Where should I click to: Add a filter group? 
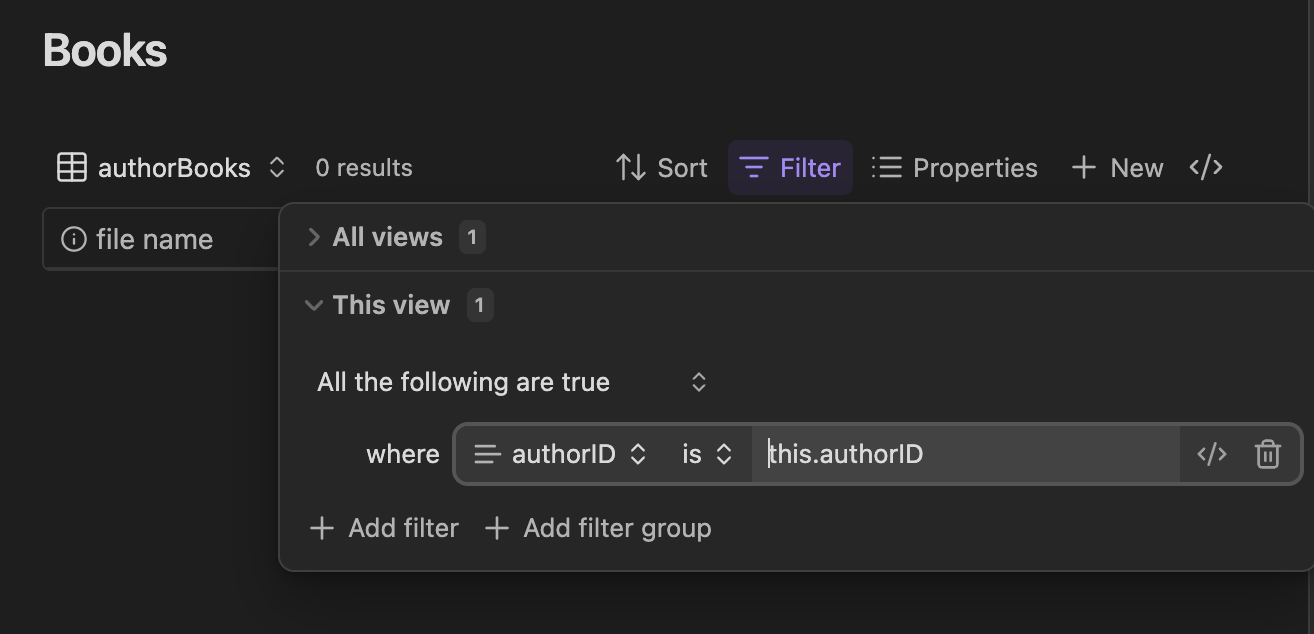[597, 528]
